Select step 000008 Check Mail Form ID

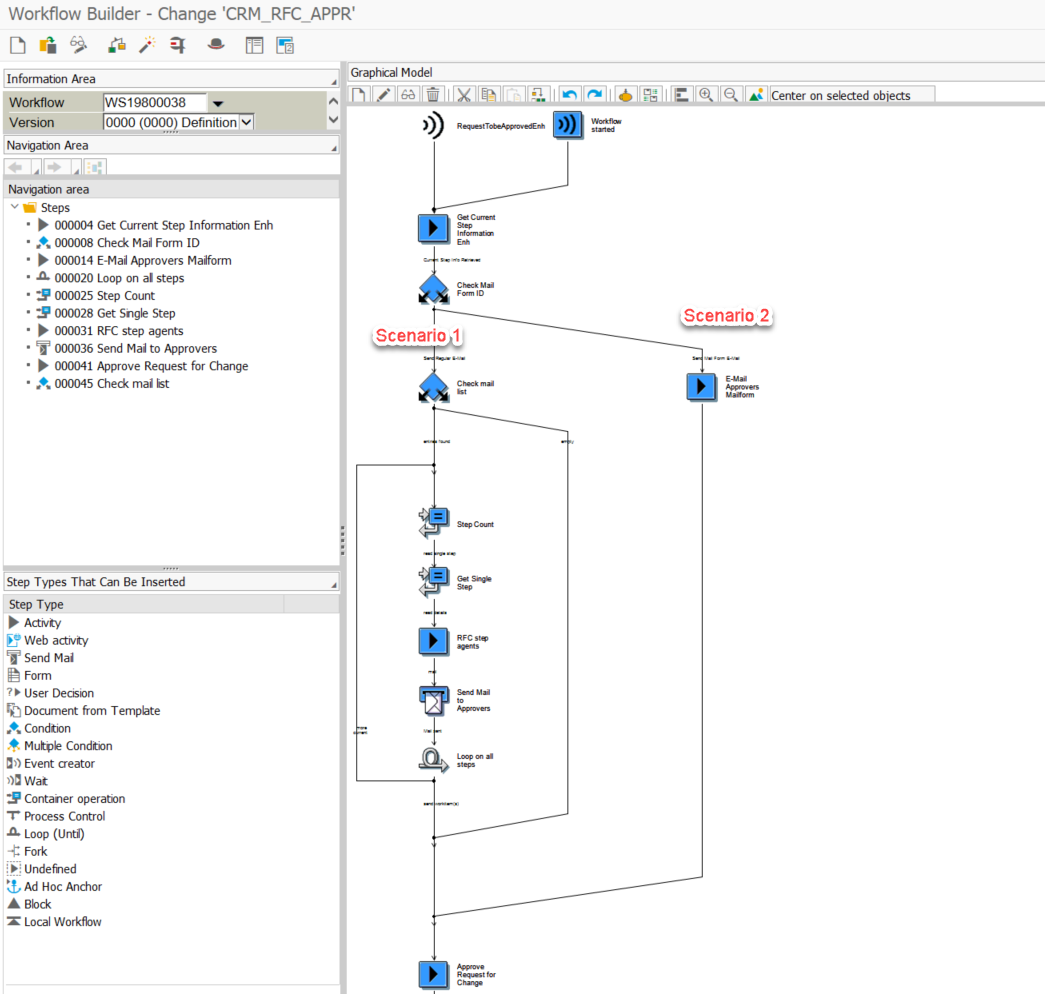click(127, 243)
